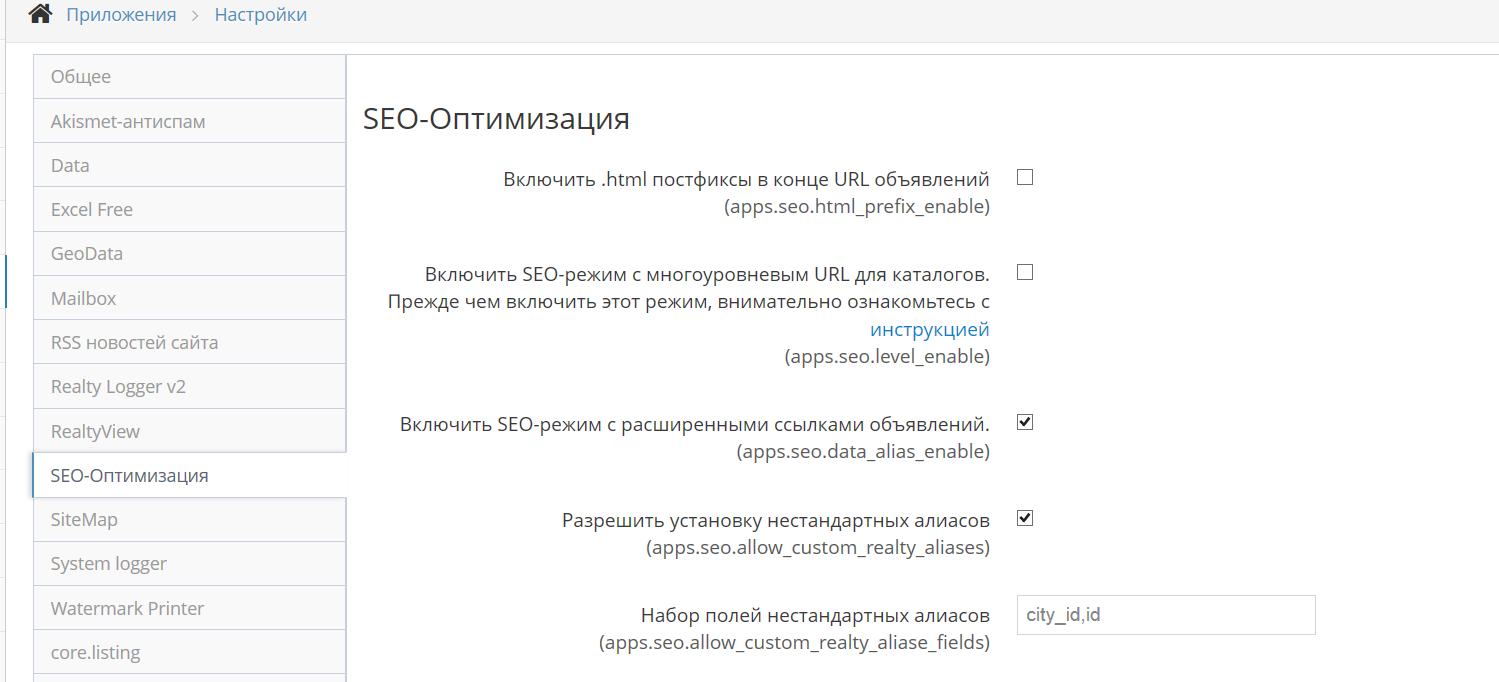Switch to core.listing tab
Image resolution: width=1499 pixels, height=682 pixels.
(x=190, y=652)
